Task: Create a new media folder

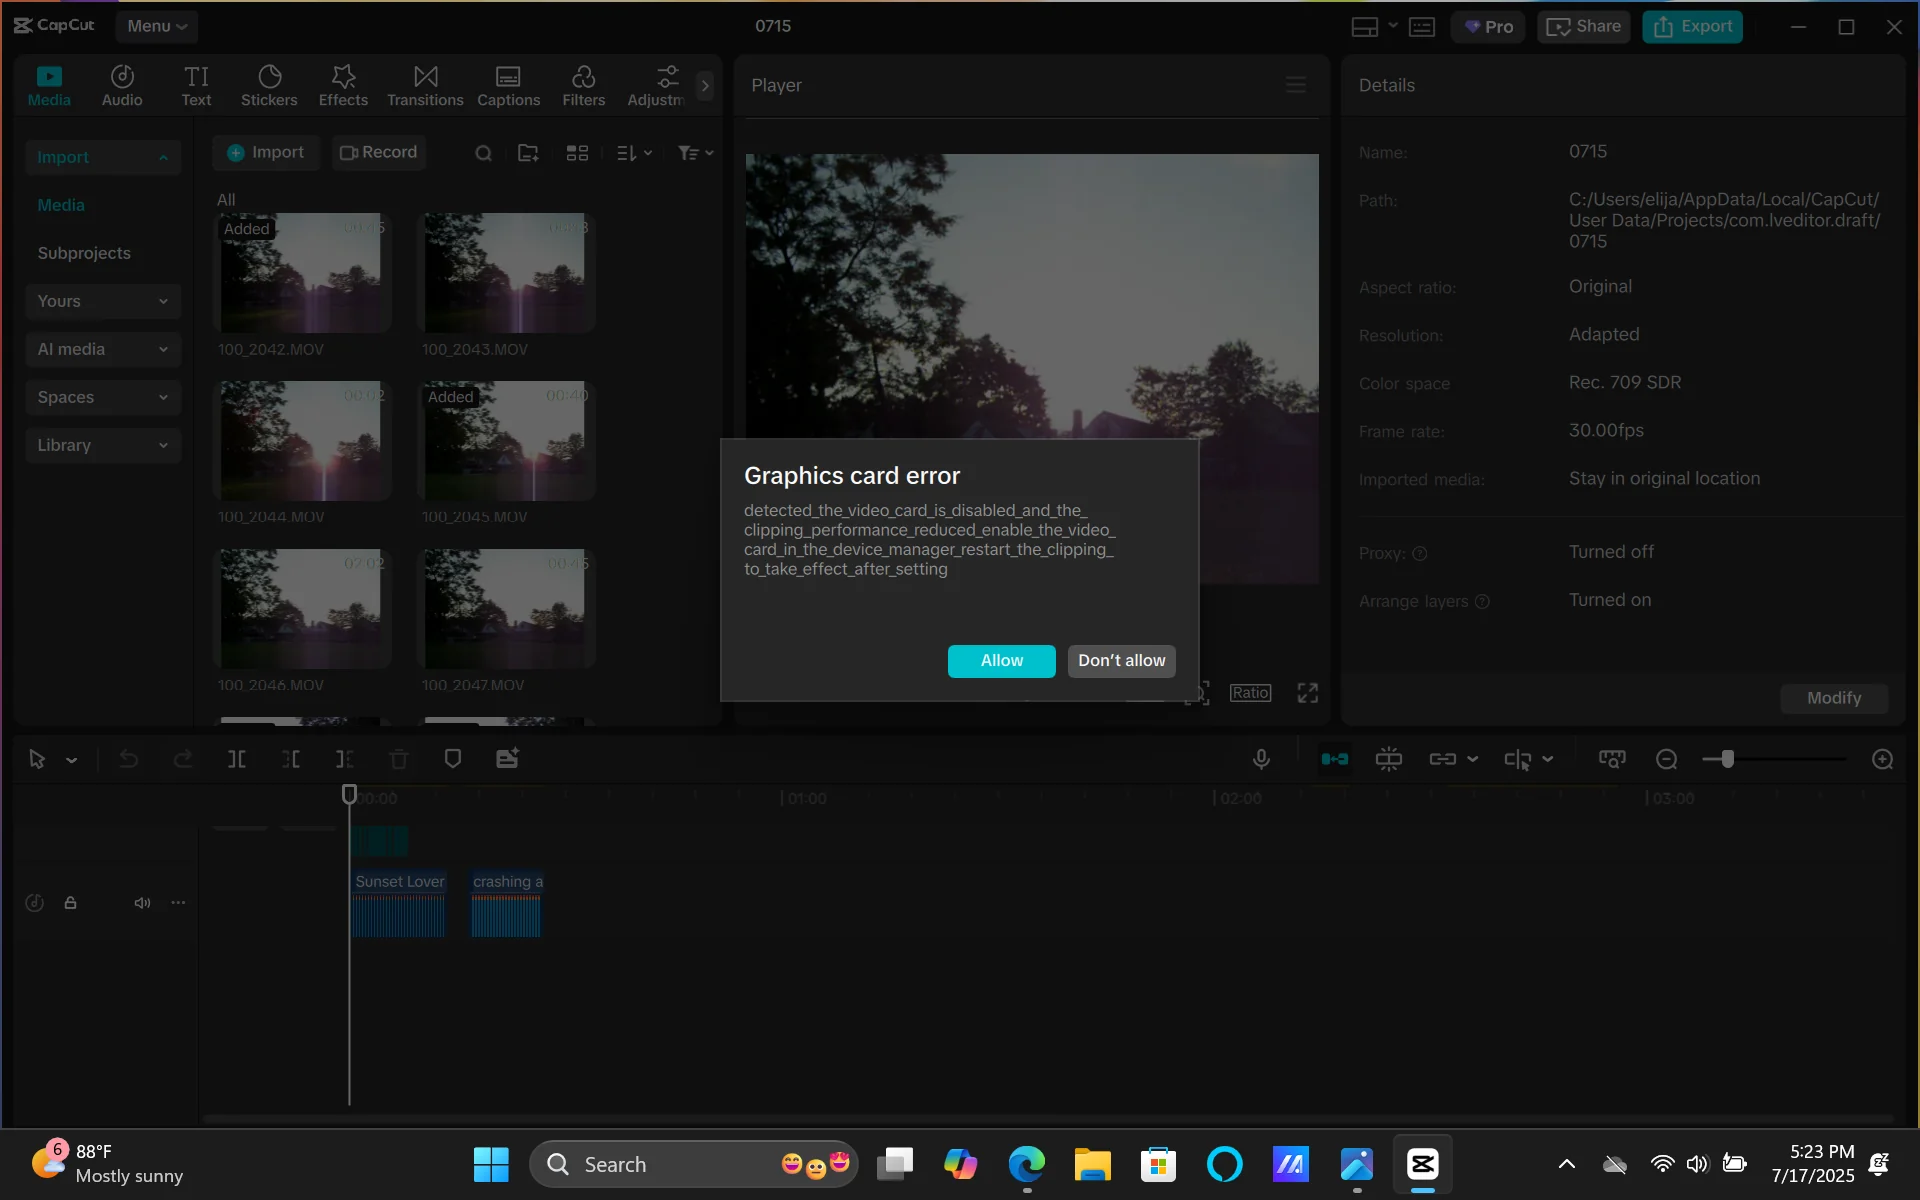Action: [528, 153]
